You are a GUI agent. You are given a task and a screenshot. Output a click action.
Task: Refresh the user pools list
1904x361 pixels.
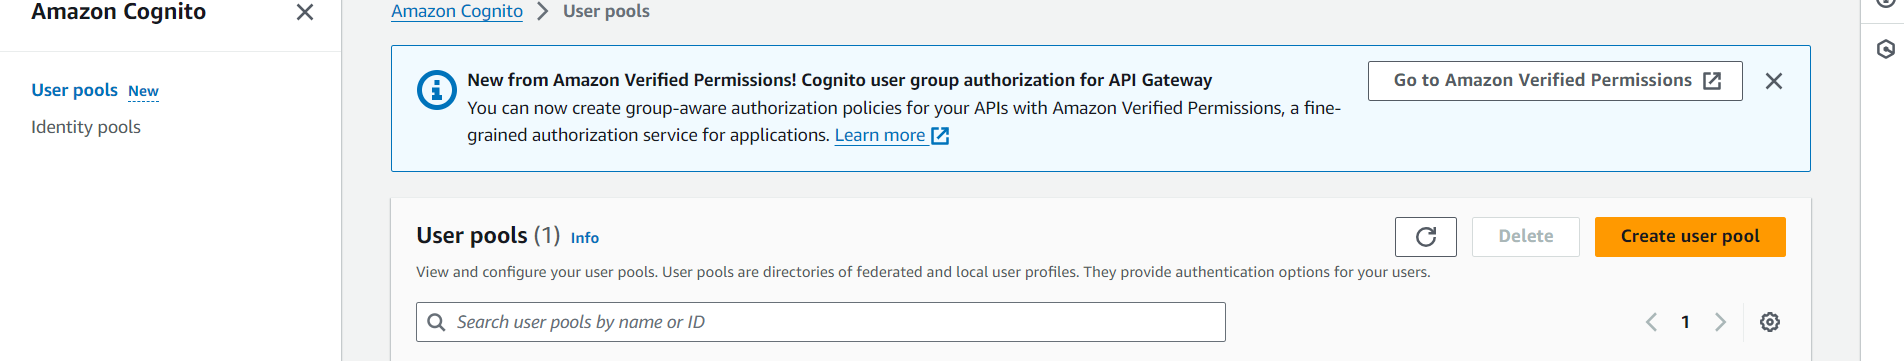[1426, 237]
